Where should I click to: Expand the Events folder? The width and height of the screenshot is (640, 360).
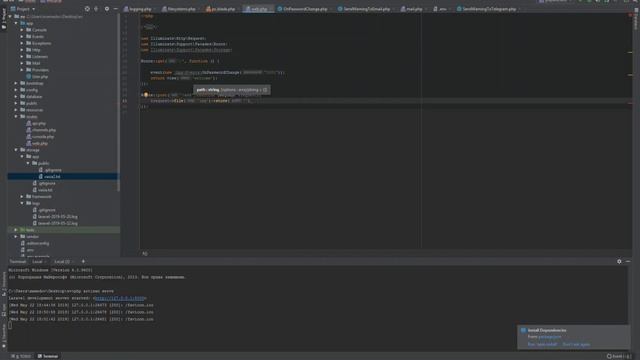(22, 36)
